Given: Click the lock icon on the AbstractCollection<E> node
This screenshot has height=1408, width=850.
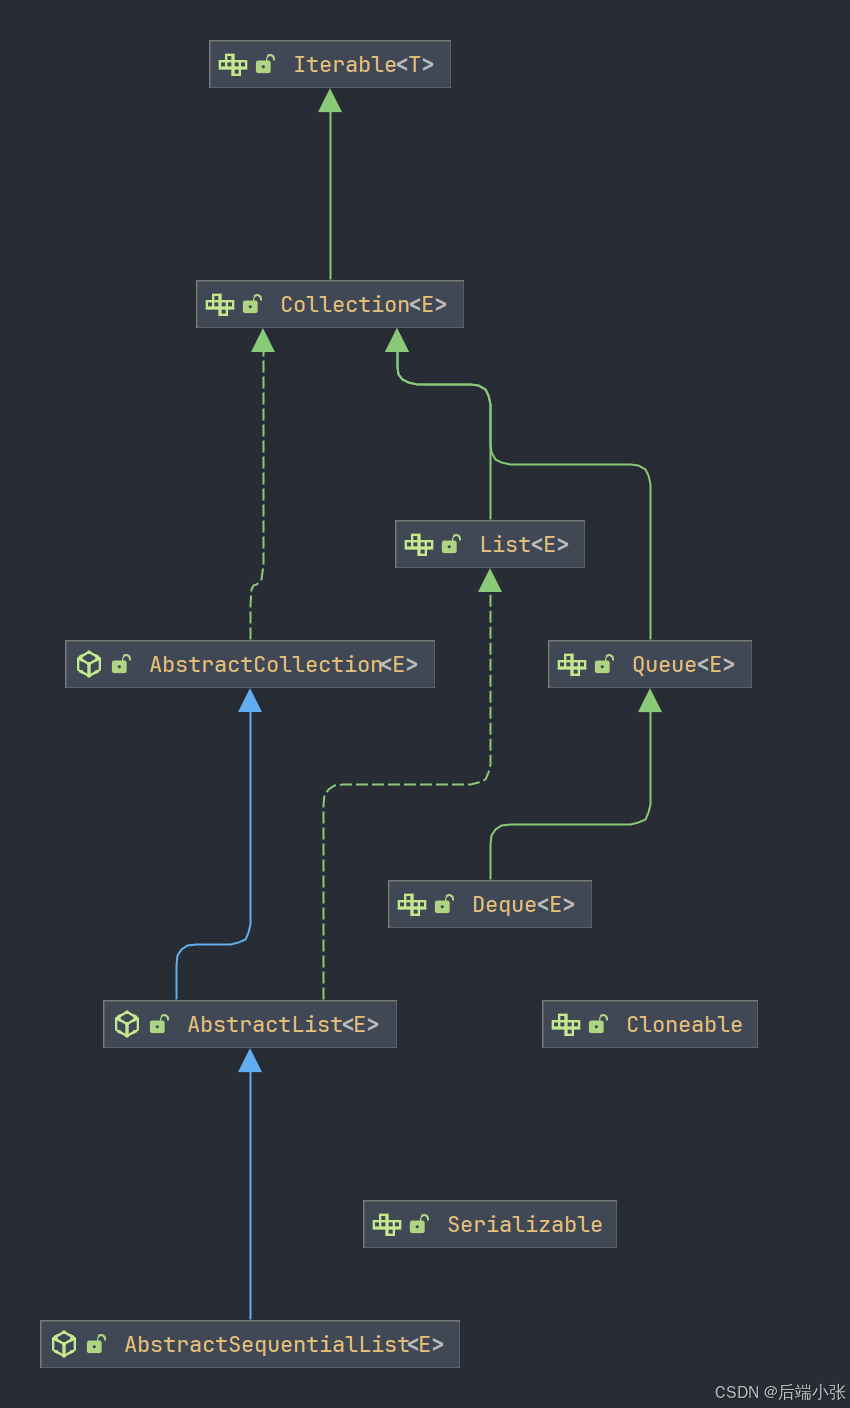Looking at the screenshot, I should [121, 664].
